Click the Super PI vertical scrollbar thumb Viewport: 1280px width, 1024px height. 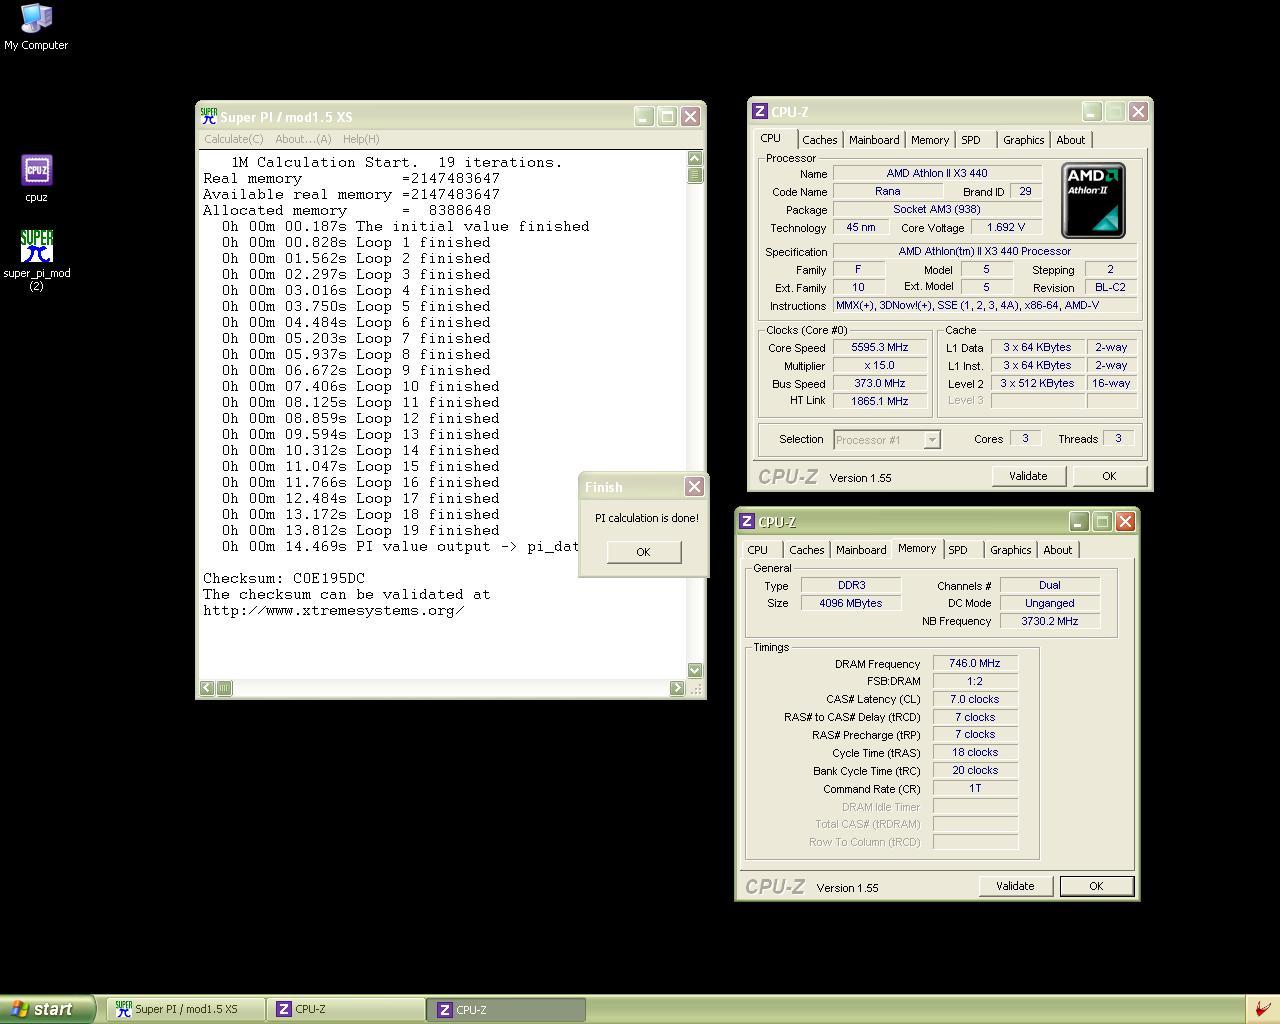[695, 175]
